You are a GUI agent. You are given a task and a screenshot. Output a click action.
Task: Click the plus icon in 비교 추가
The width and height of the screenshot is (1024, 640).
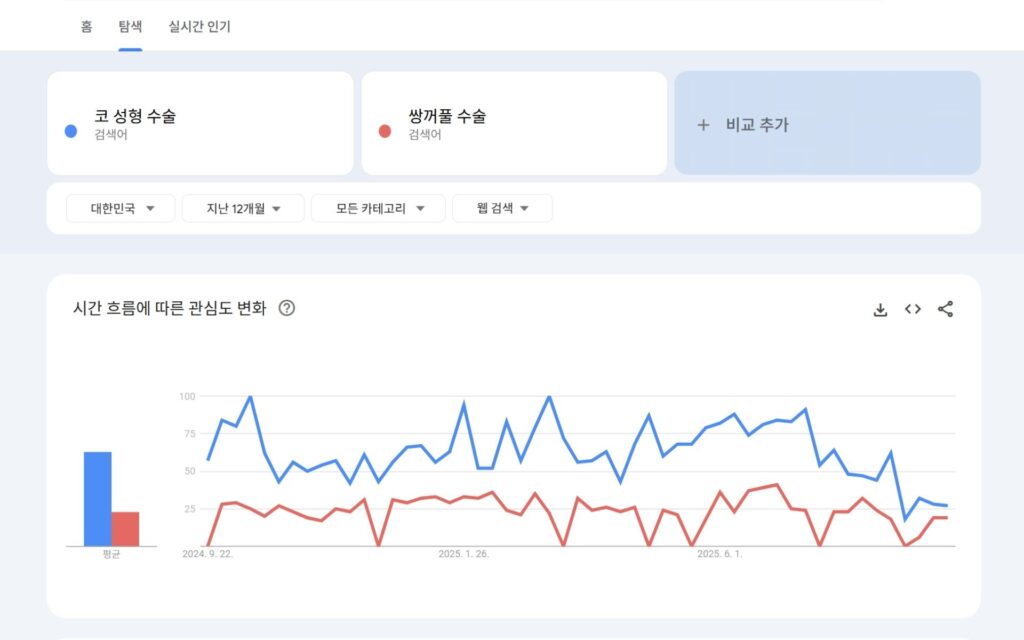pos(703,125)
